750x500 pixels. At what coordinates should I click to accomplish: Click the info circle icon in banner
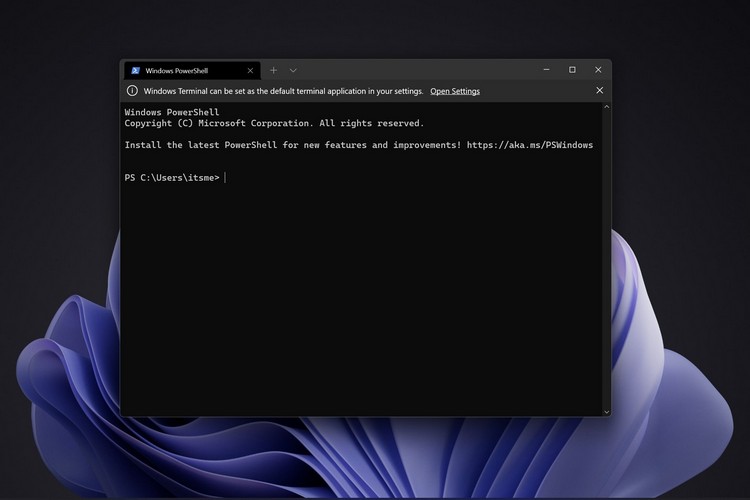pos(132,90)
